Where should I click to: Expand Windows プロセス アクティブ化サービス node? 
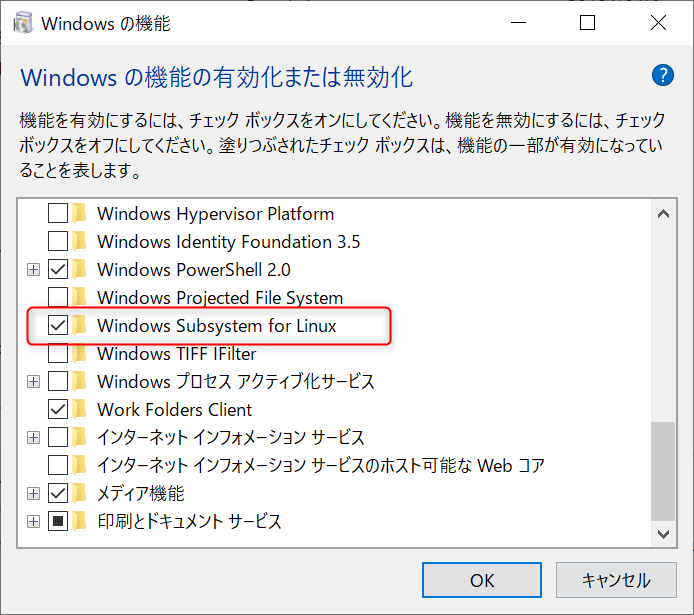[x=33, y=381]
